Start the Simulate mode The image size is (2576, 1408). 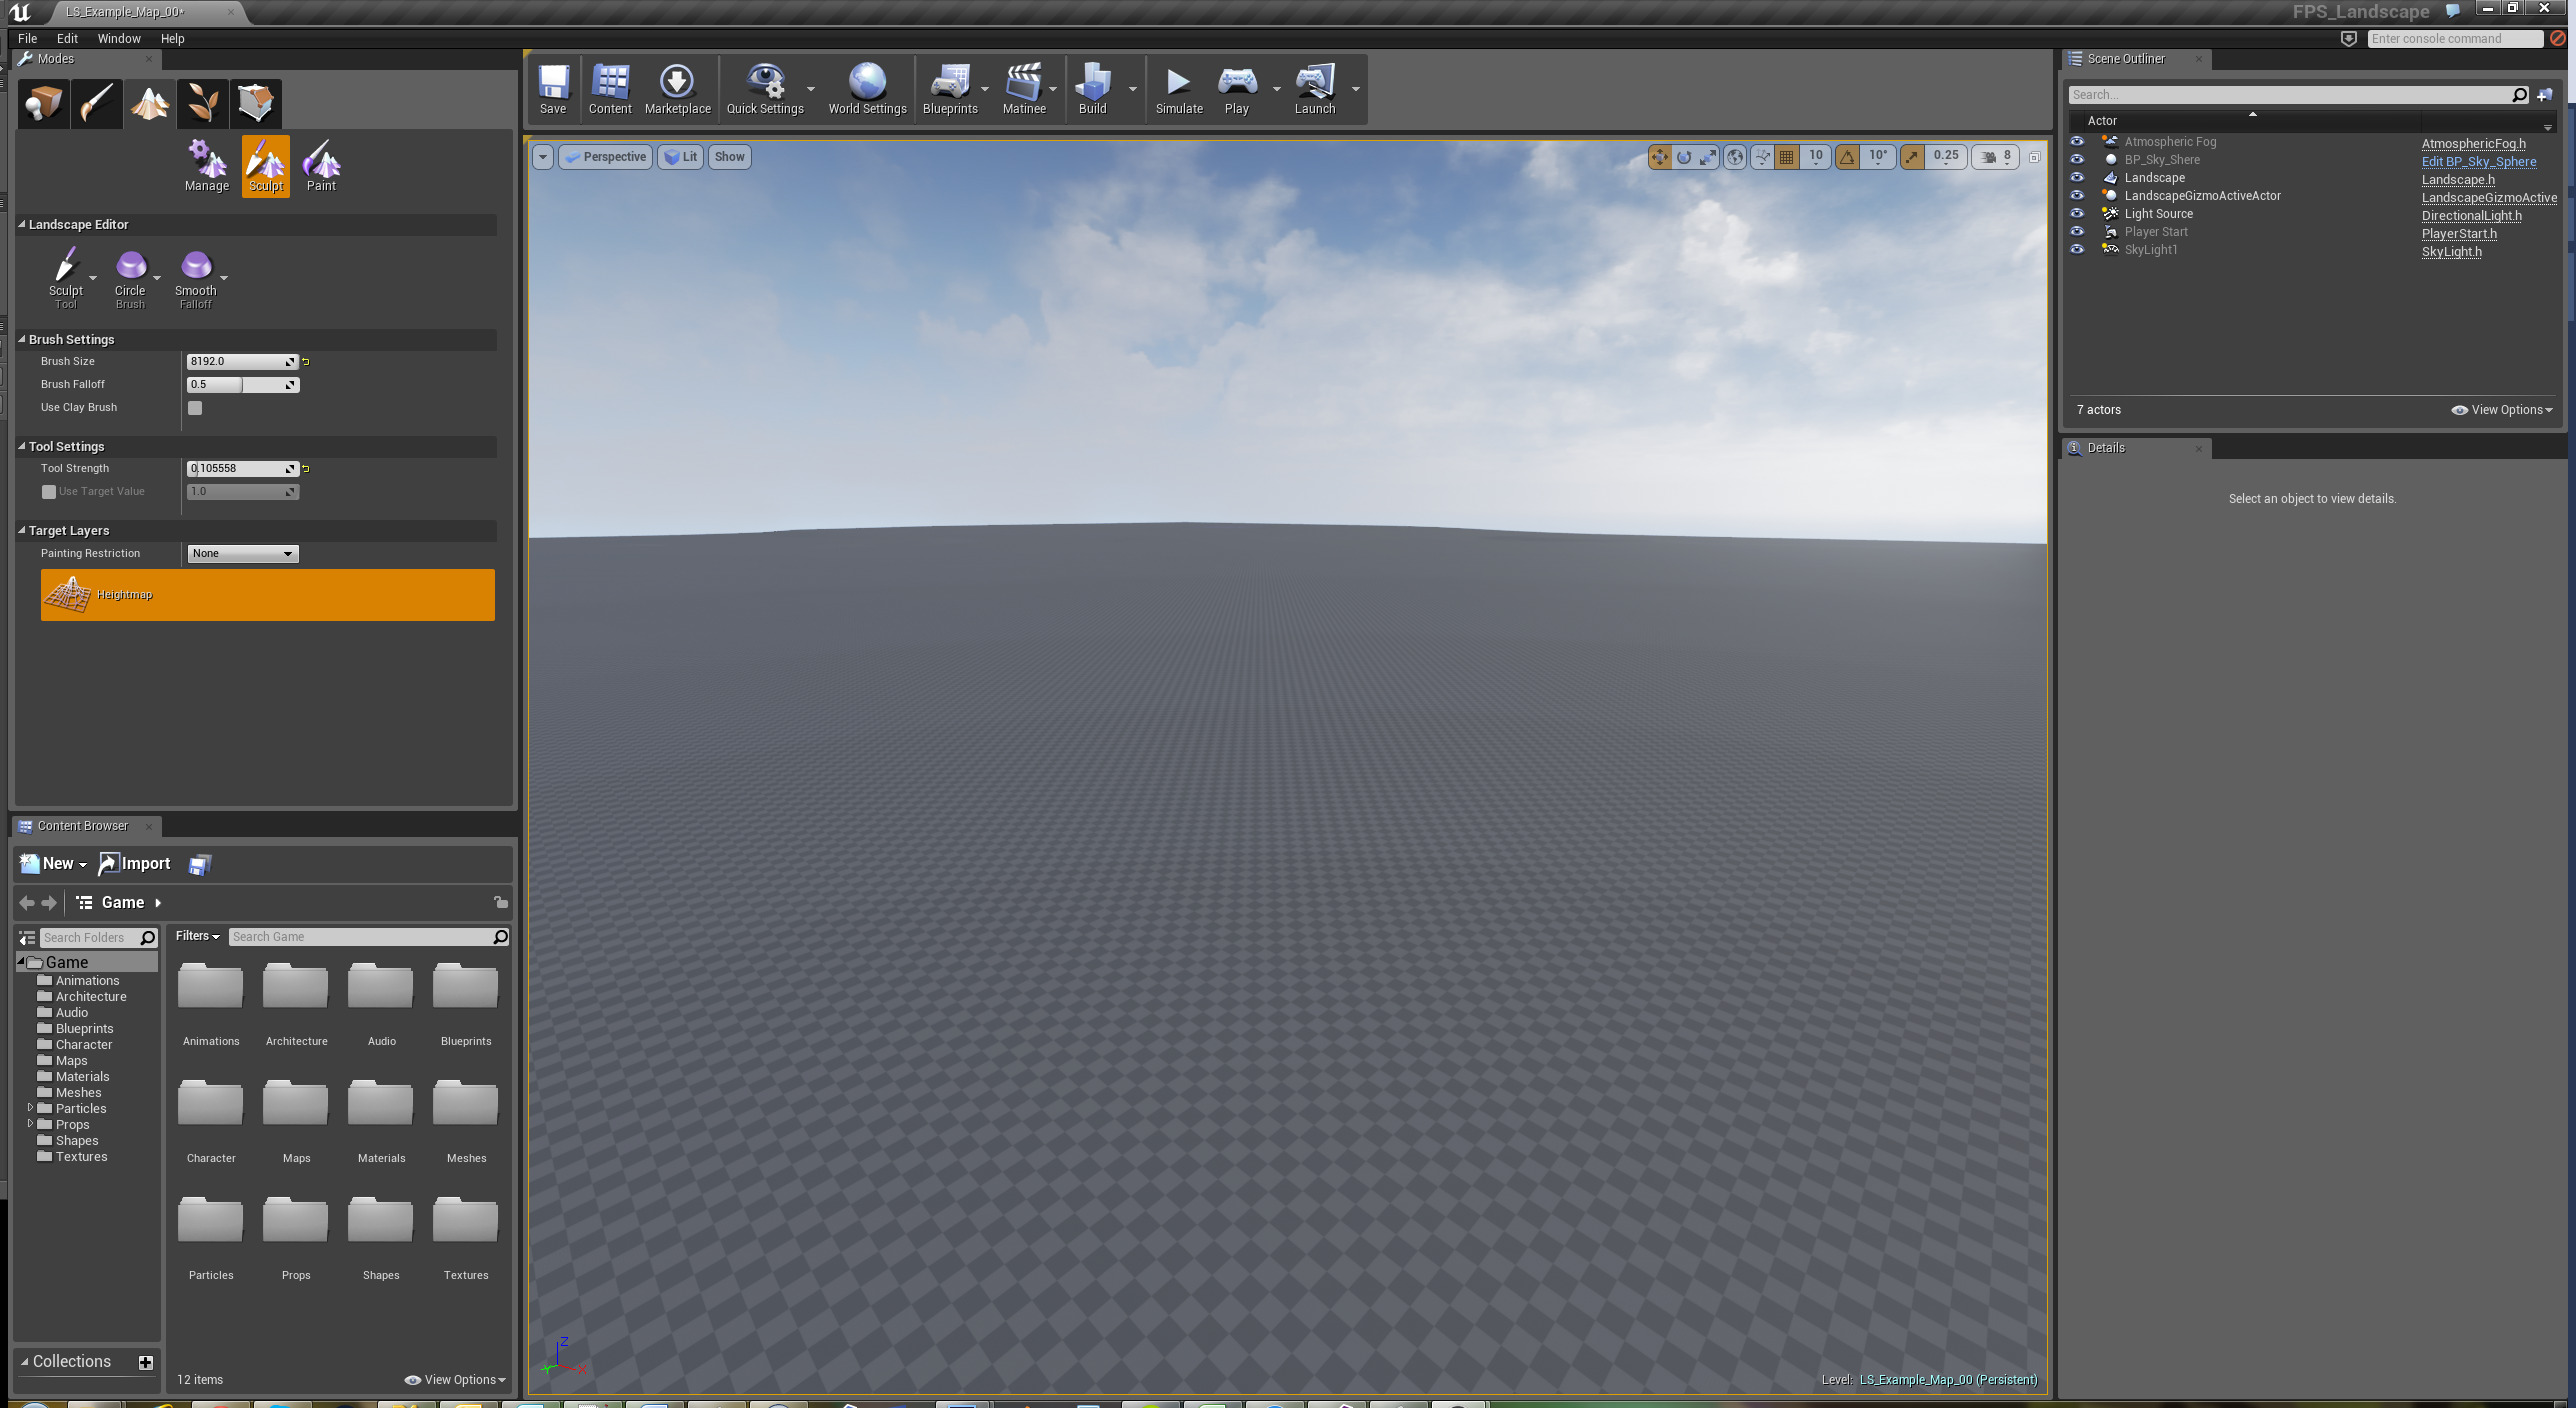pyautogui.click(x=1178, y=88)
